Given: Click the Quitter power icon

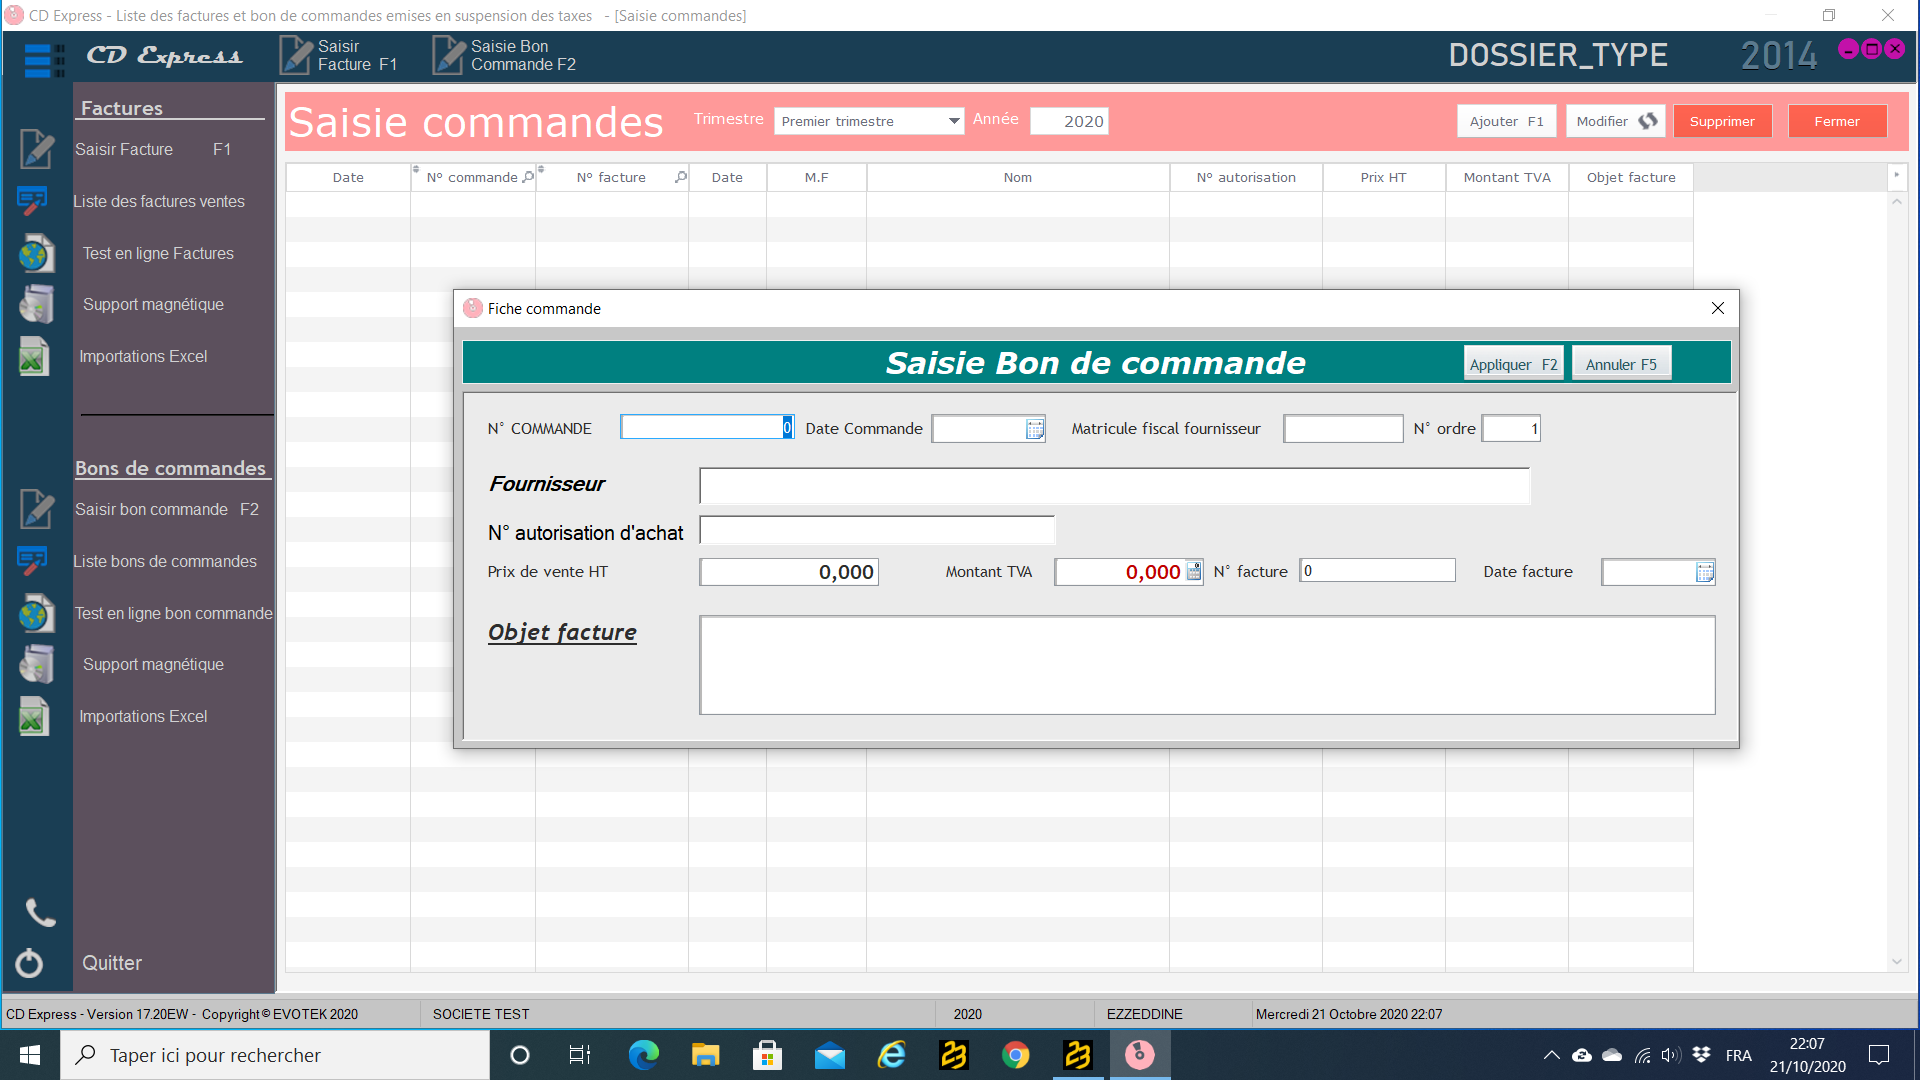Looking at the screenshot, I should 29,963.
